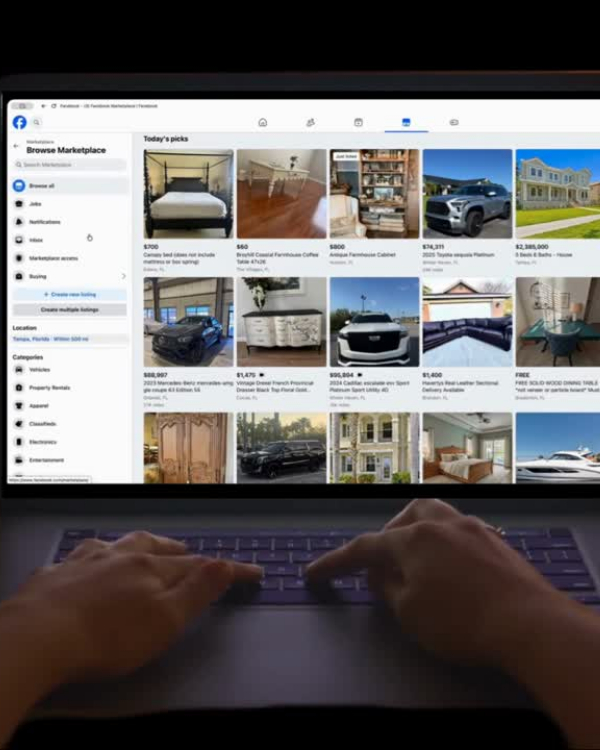Click the Categories heading in sidebar
The width and height of the screenshot is (600, 750).
(28, 357)
